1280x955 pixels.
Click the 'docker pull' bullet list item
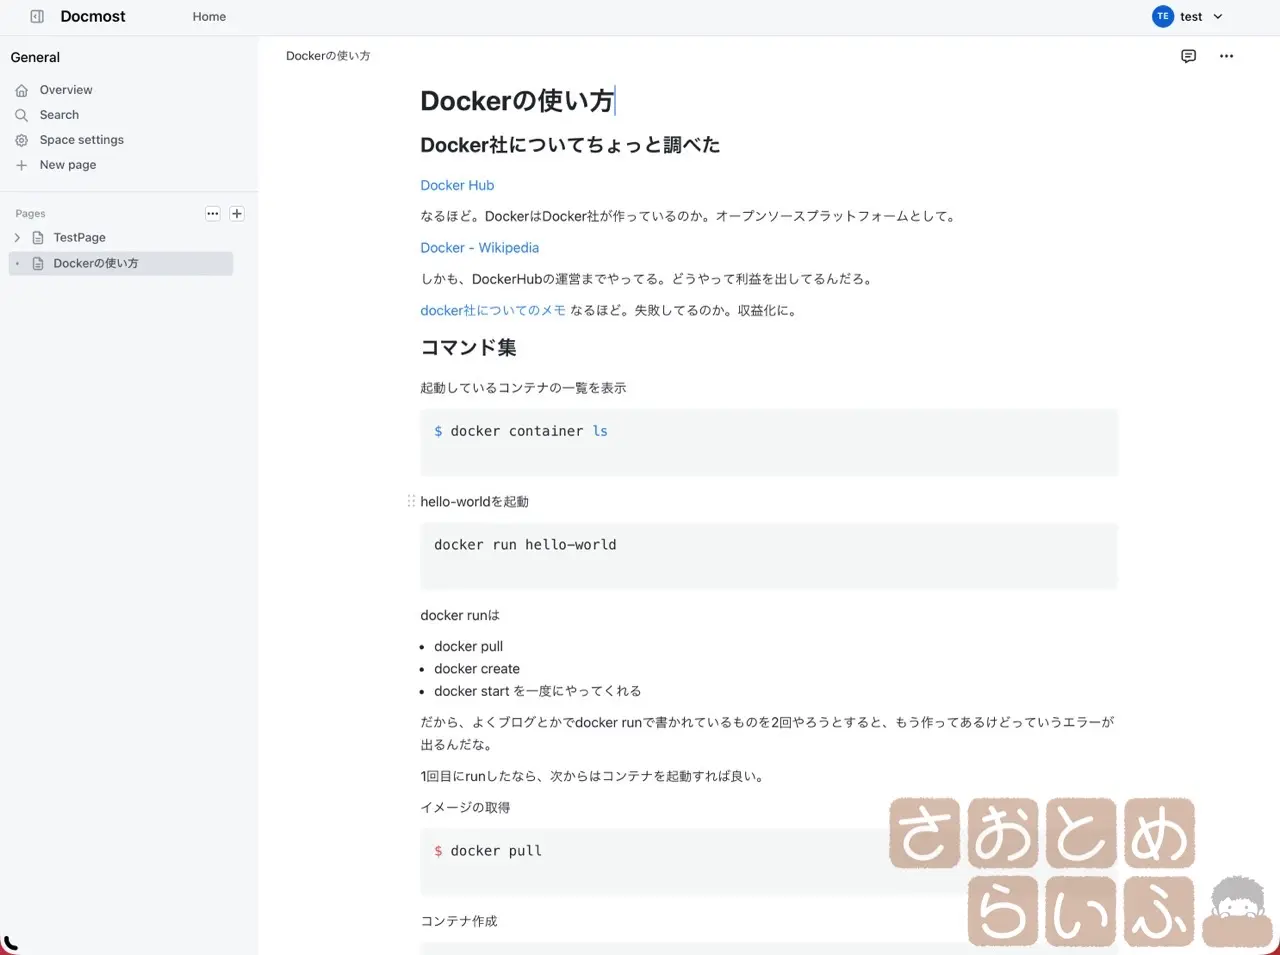pyautogui.click(x=468, y=647)
